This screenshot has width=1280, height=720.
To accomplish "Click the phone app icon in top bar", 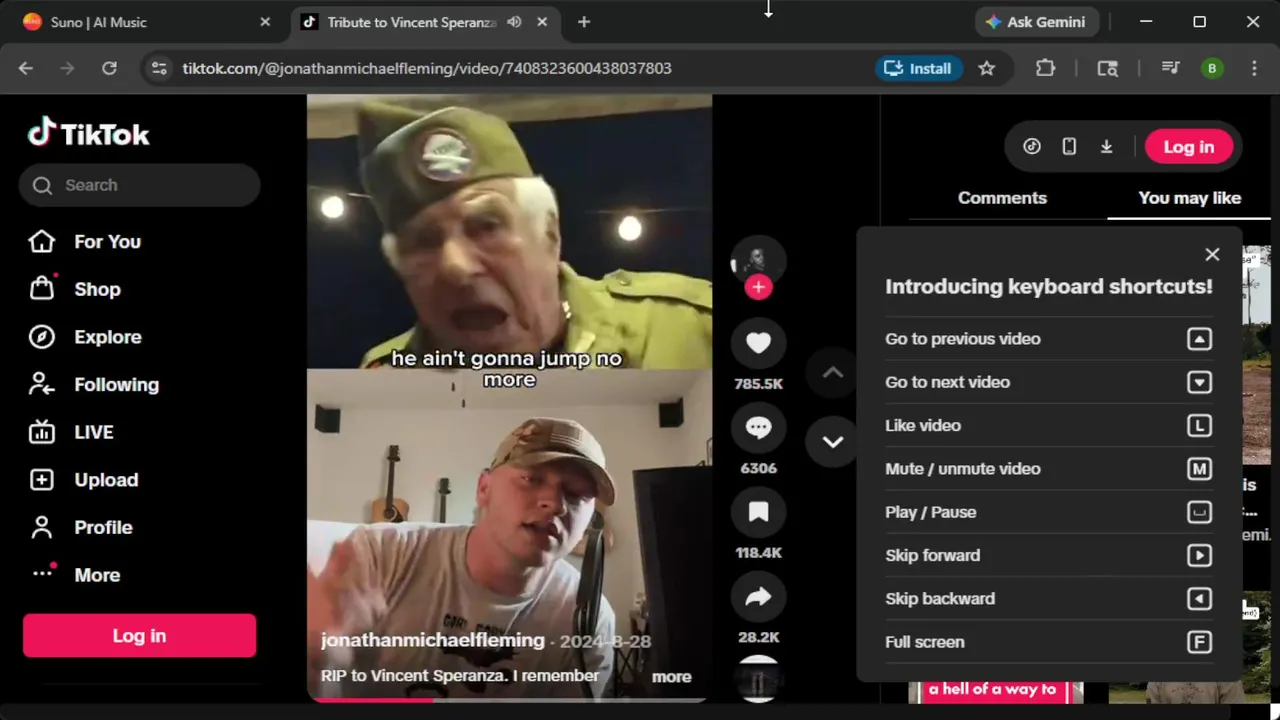I will [x=1069, y=147].
